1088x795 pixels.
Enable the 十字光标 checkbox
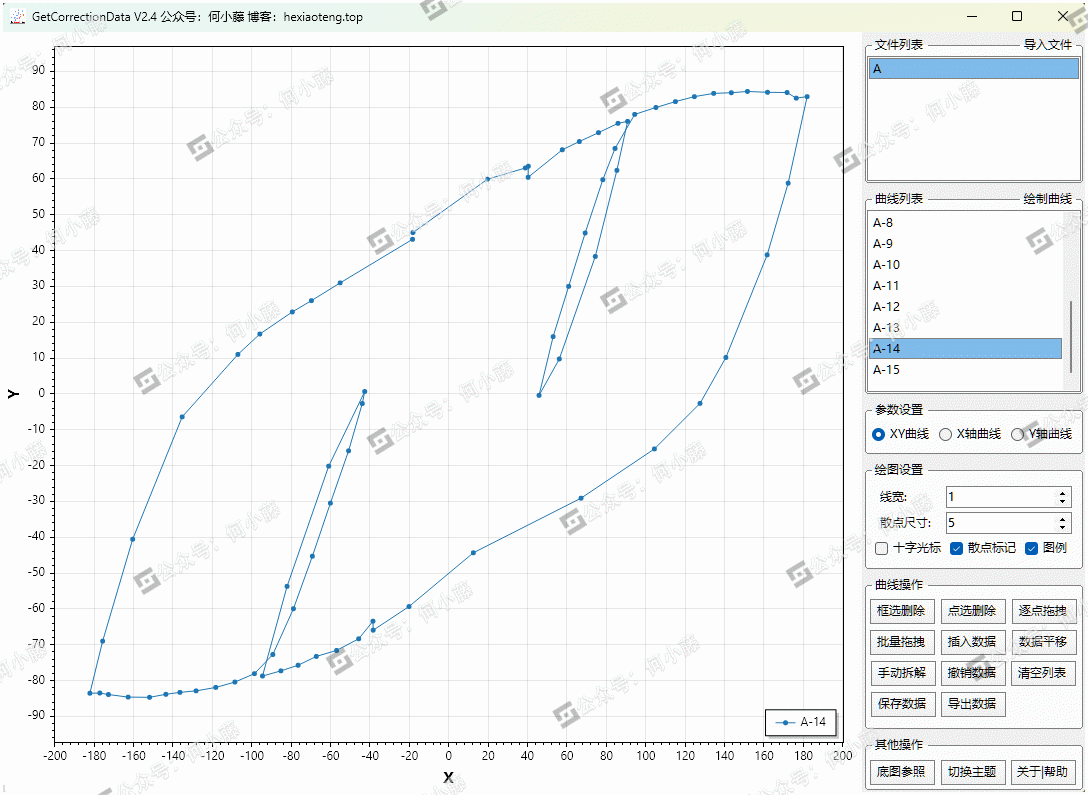[x=881, y=548]
